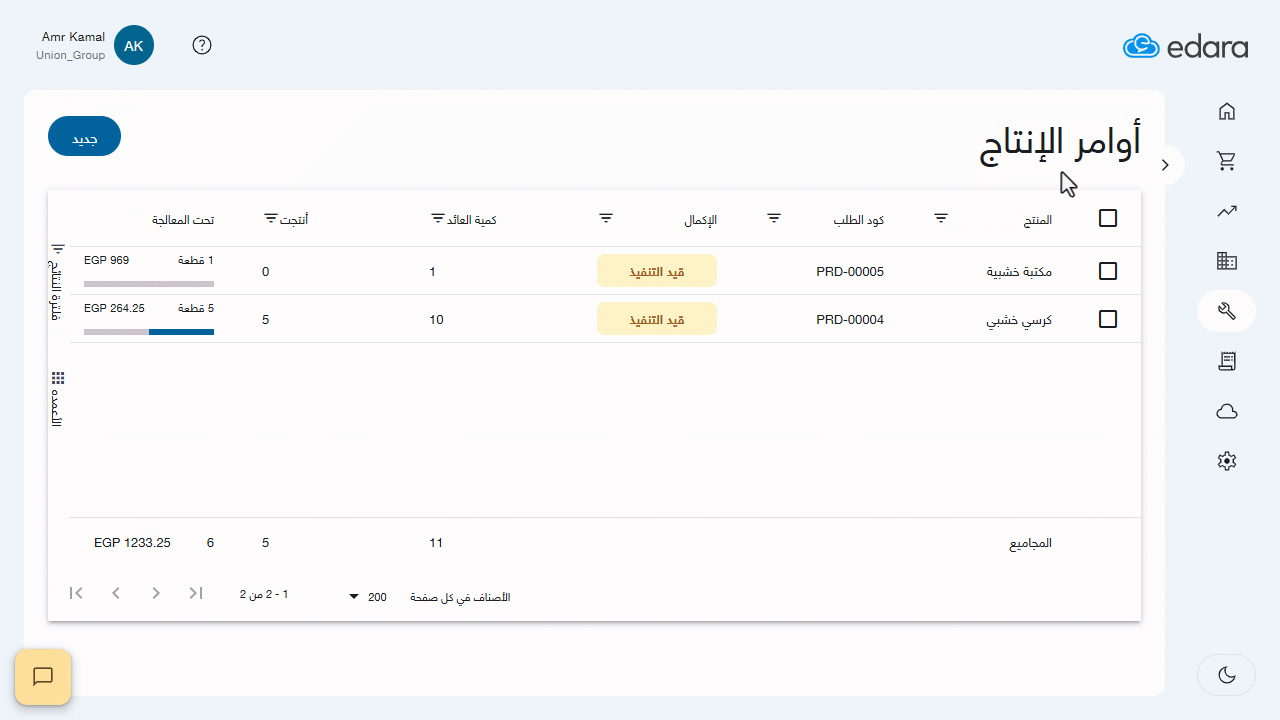The image size is (1280, 720).
Task: Open the settings gear icon
Action: tap(1227, 461)
